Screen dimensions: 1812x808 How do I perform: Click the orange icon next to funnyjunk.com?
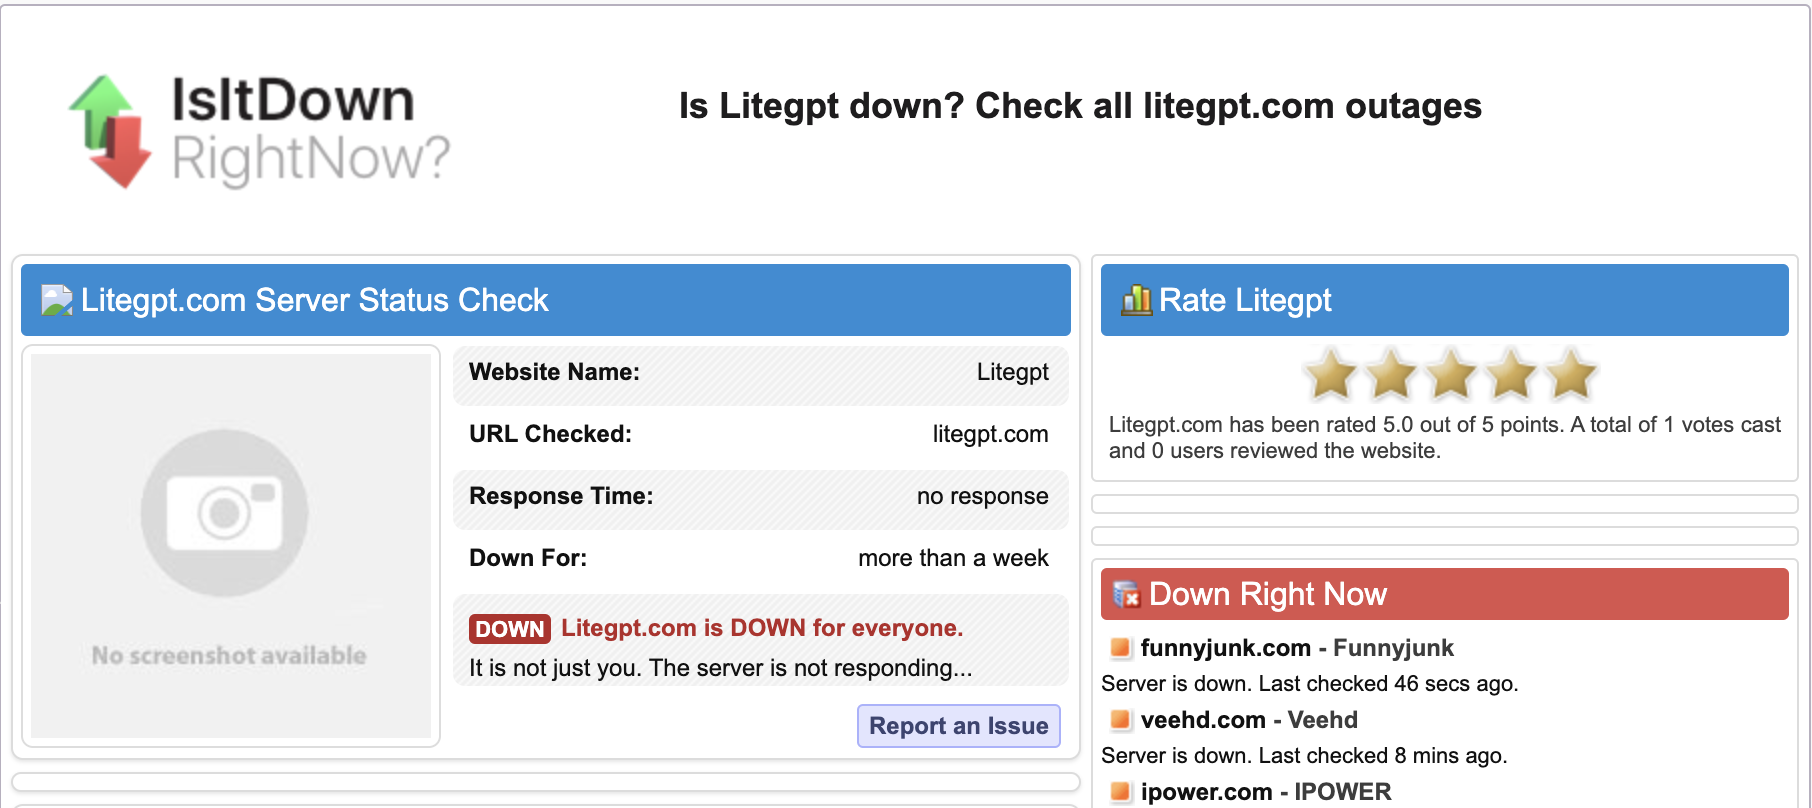(x=1121, y=647)
